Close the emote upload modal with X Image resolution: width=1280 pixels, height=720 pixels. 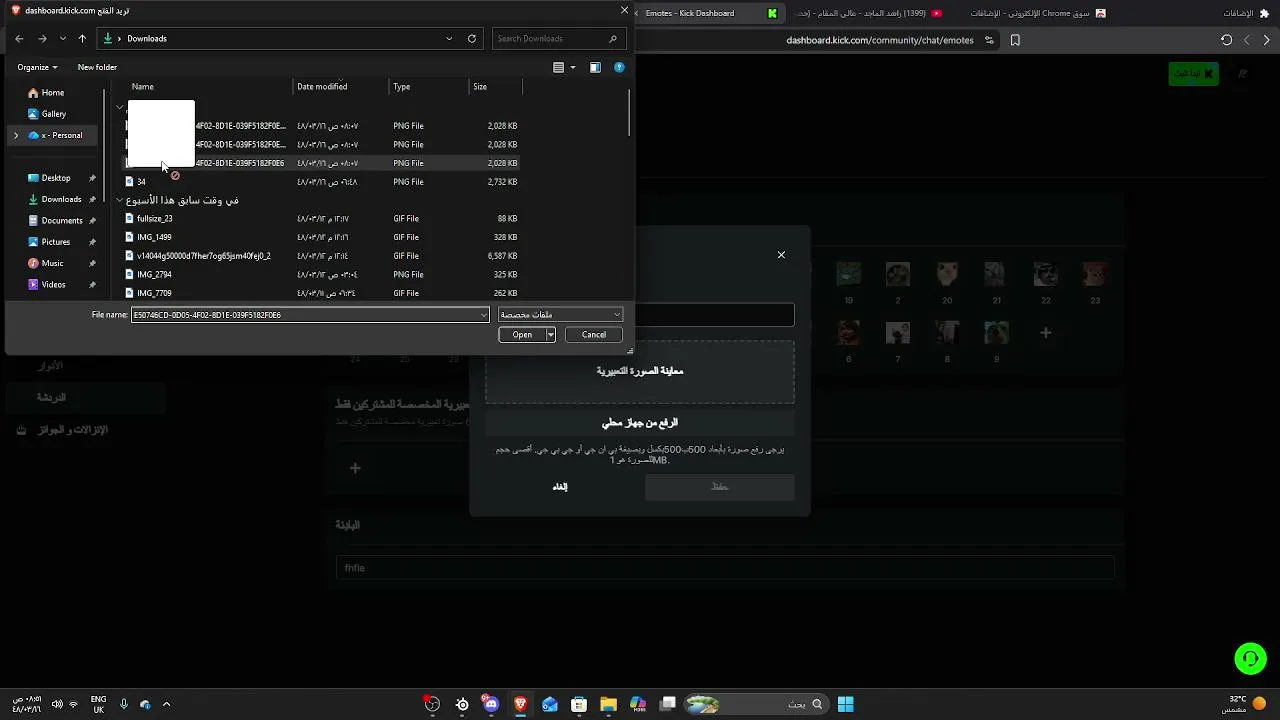click(781, 255)
